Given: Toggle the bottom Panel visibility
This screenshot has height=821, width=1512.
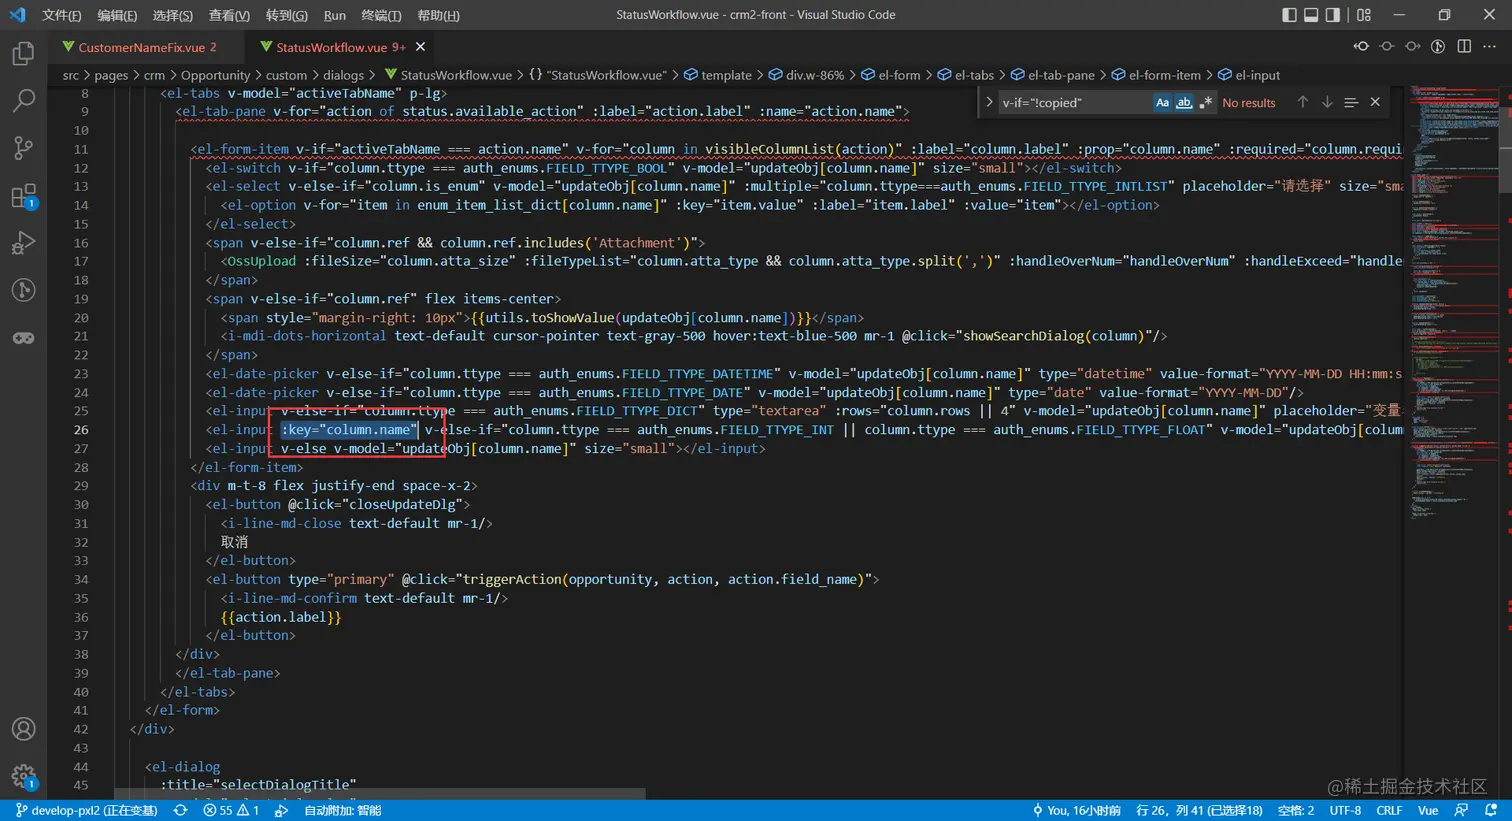Looking at the screenshot, I should click(x=1311, y=15).
